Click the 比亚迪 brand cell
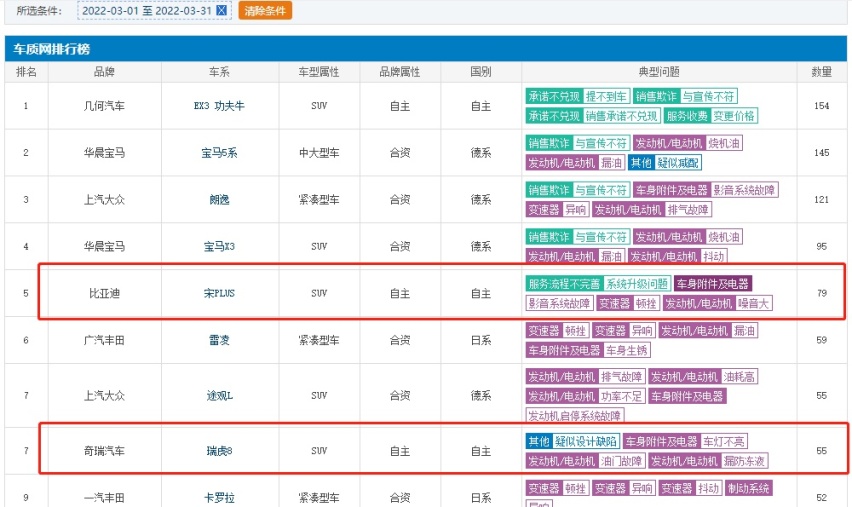Viewport: 852px width, 507px height. [104, 293]
